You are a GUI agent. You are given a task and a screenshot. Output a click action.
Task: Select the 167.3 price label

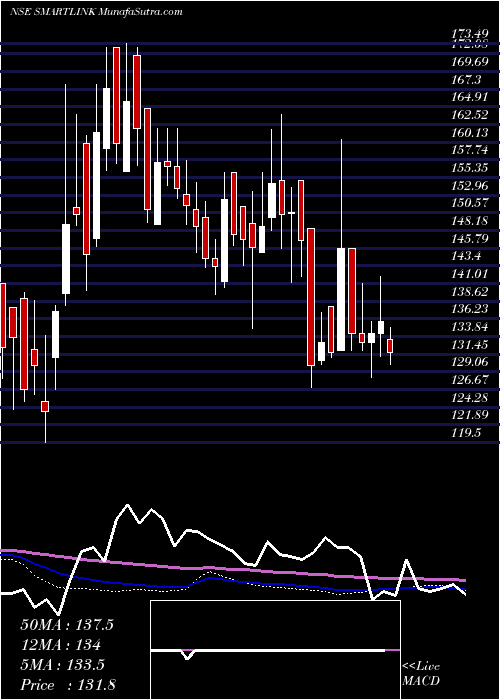coord(466,79)
